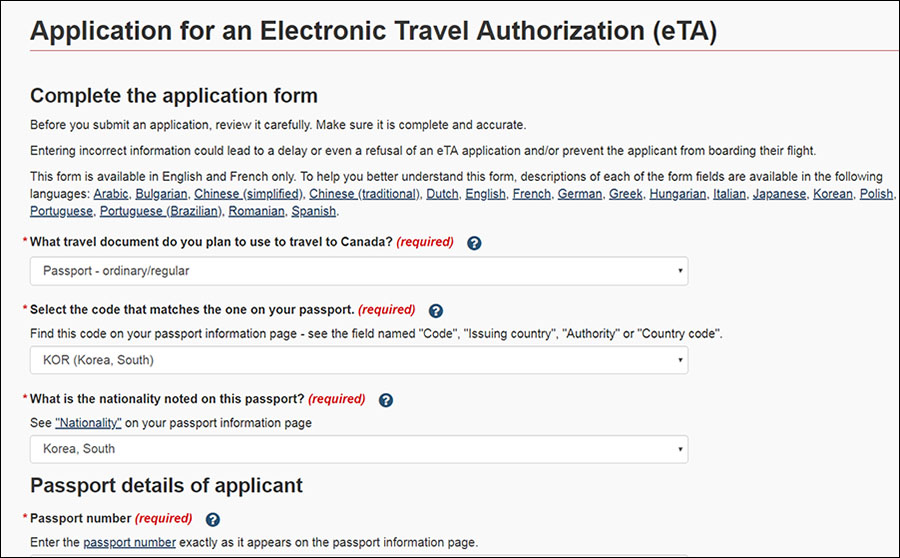Open the Korean field descriptions link
This screenshot has width=900, height=558.
coord(833,194)
